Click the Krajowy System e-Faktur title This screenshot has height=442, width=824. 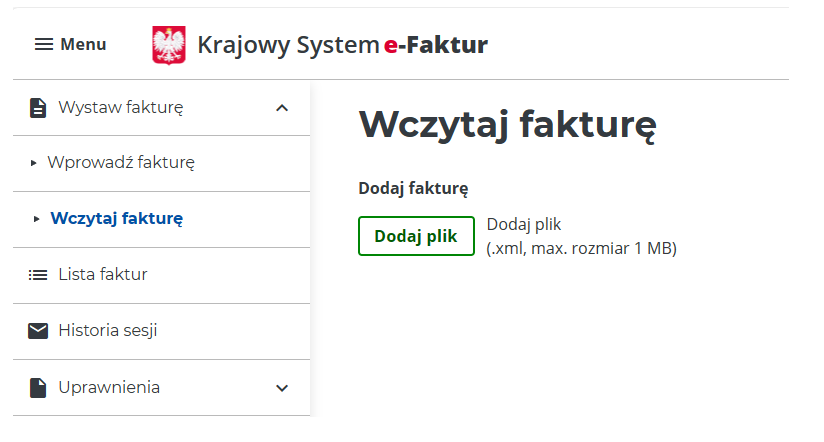tap(342, 45)
